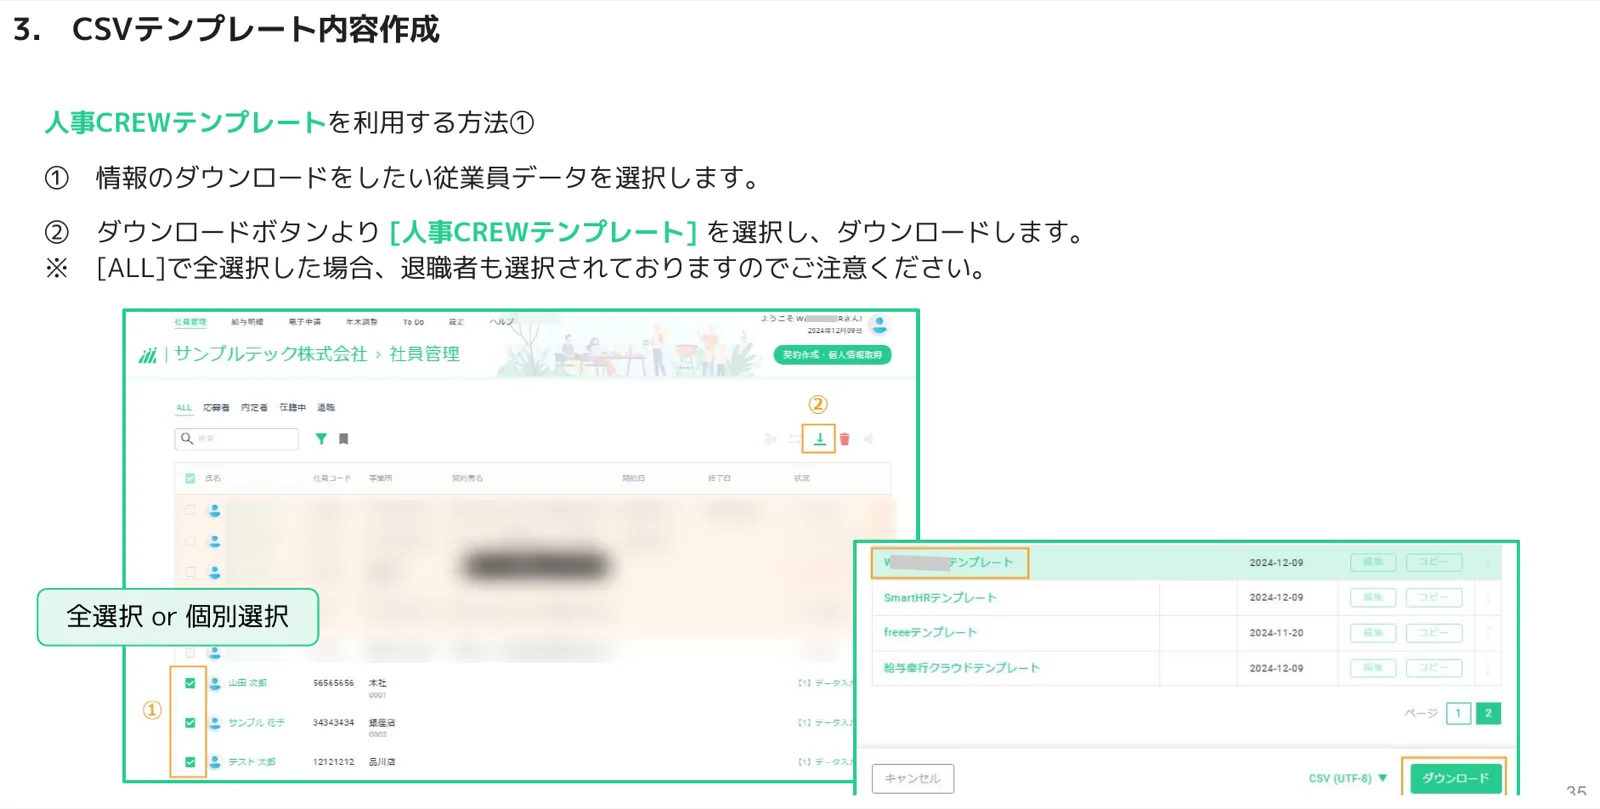Click into the employee search field
The image size is (1600, 809).
237,439
